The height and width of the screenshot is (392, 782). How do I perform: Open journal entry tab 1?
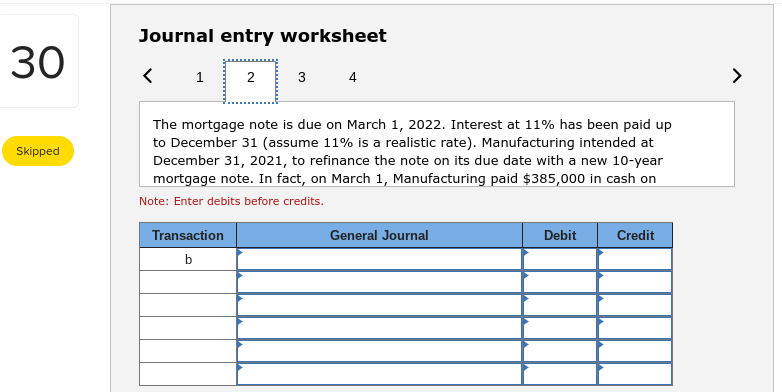pos(199,77)
